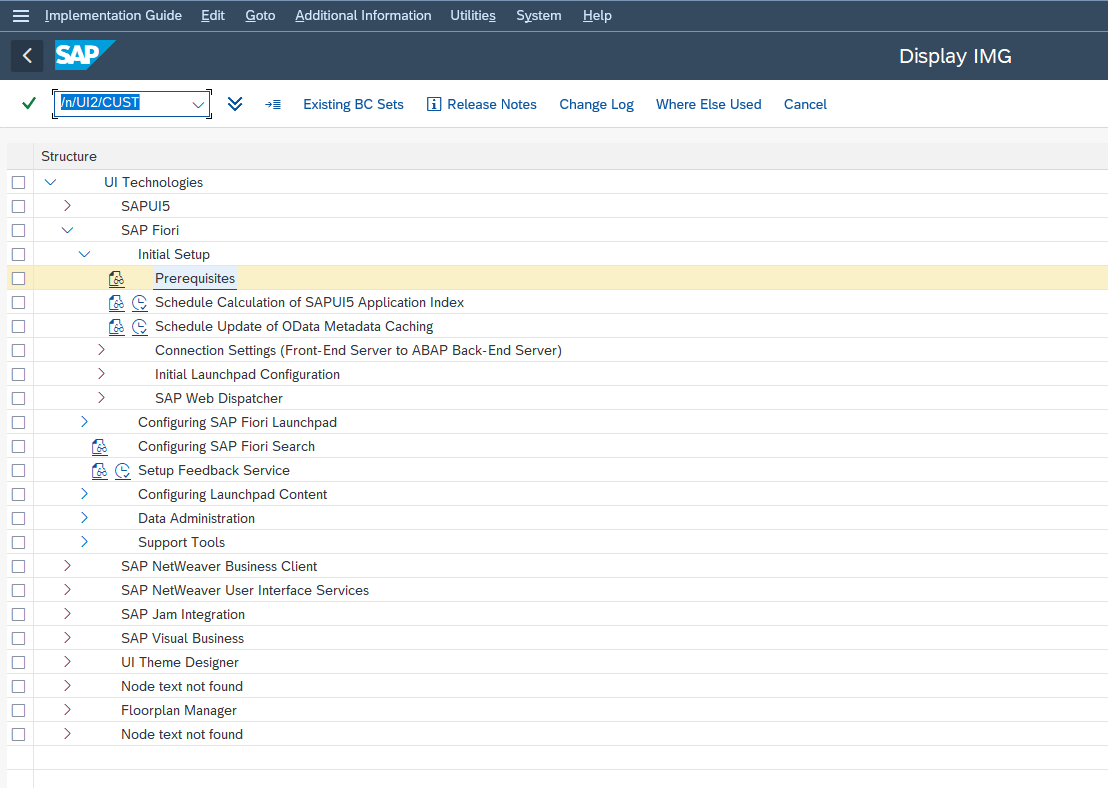This screenshot has width=1108, height=788.
Task: Click the Expand All double-chevron icon
Action: pyautogui.click(x=235, y=104)
